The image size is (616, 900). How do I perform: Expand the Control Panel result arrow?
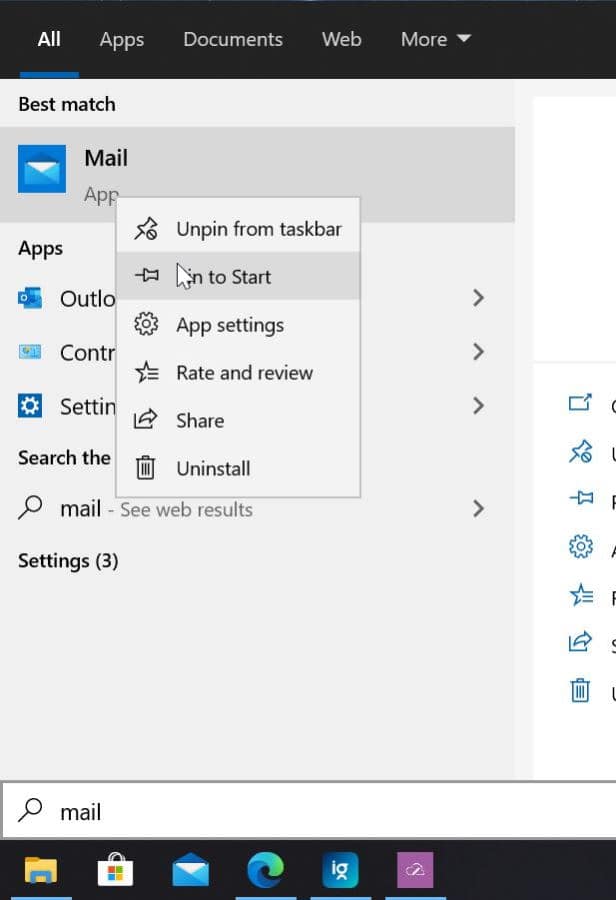click(478, 351)
